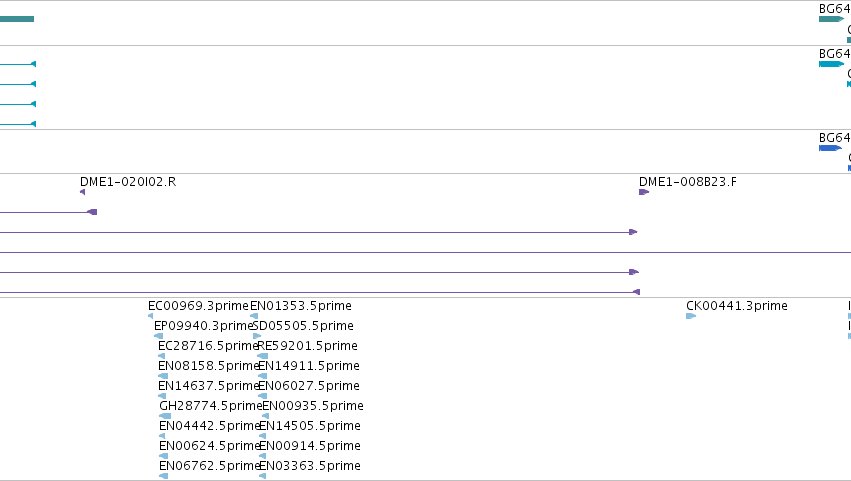This screenshot has height=481, width=851.
Task: Select the arrowless purple line spanning the full track
Action: click(426, 252)
